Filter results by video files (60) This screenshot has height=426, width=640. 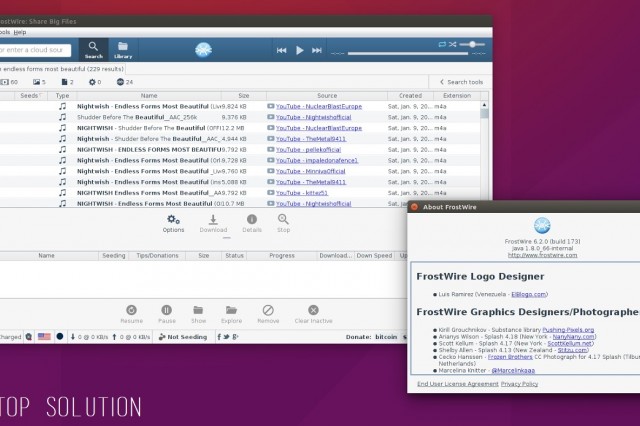point(9,82)
